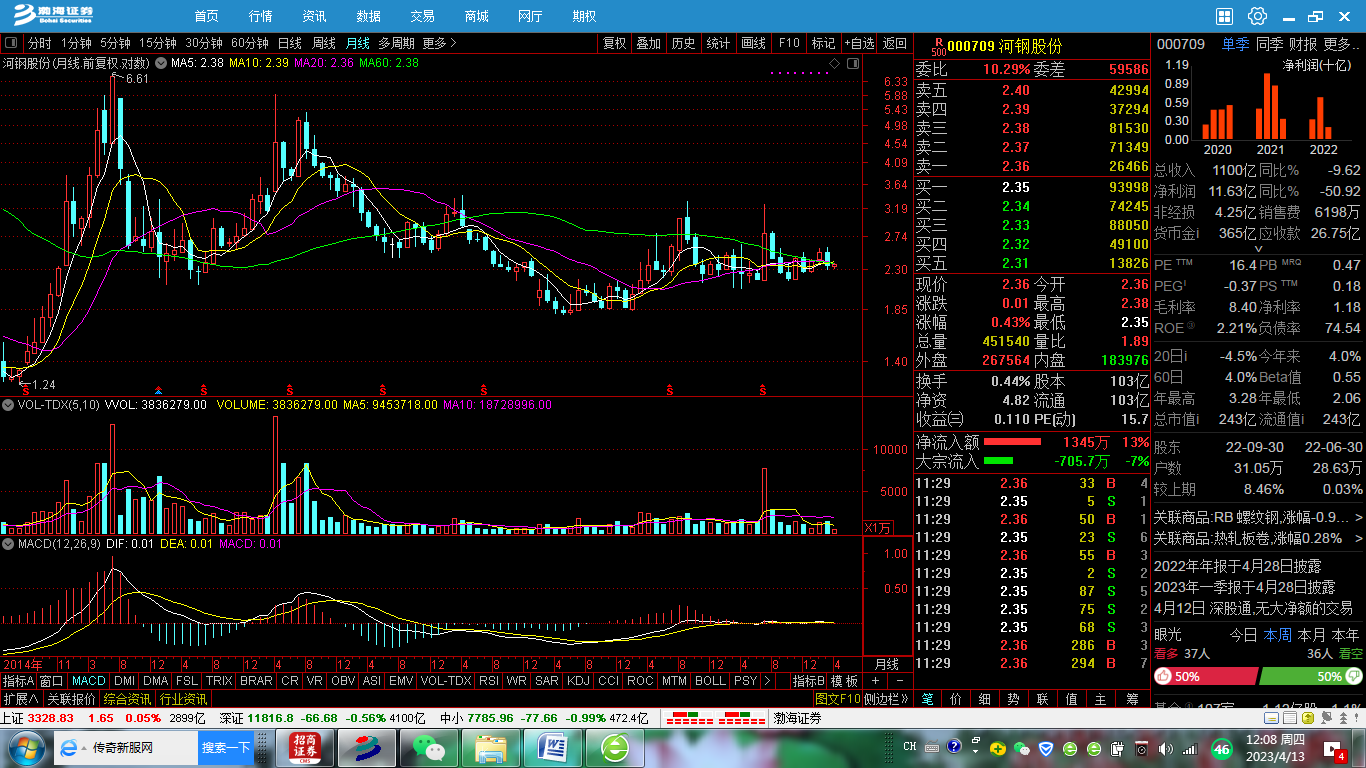Viewport: 1366px width, 768px height.
Task: Click the green 50% bearish sentiment bar
Action: point(1310,677)
